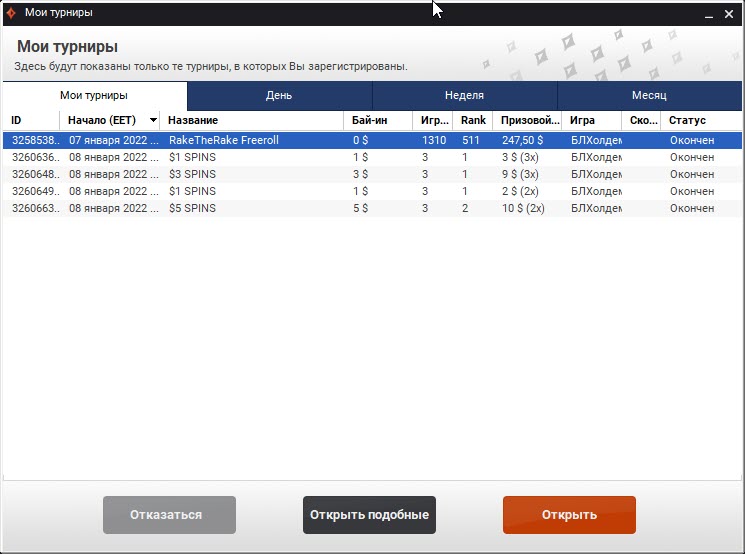745x554 pixels.
Task: Click the orange Открыть button
Action: click(x=569, y=515)
